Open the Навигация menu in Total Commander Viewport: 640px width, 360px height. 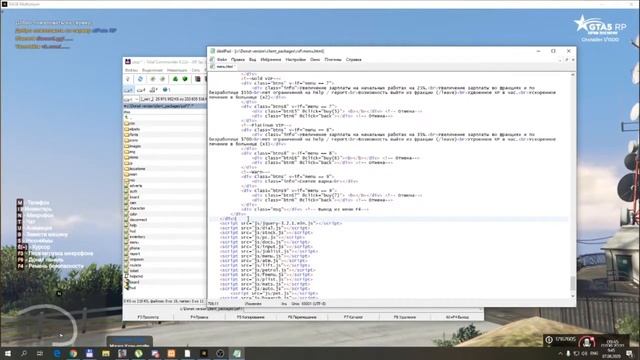[177, 70]
